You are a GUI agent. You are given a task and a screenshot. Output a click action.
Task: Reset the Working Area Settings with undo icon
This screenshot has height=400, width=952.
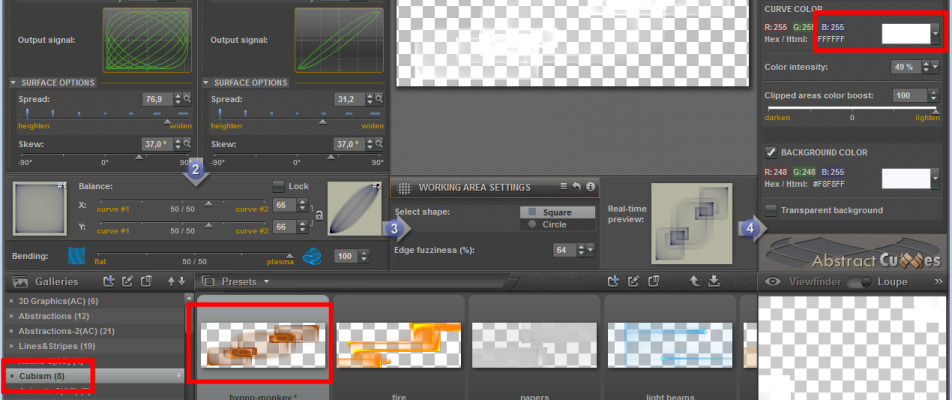click(577, 187)
